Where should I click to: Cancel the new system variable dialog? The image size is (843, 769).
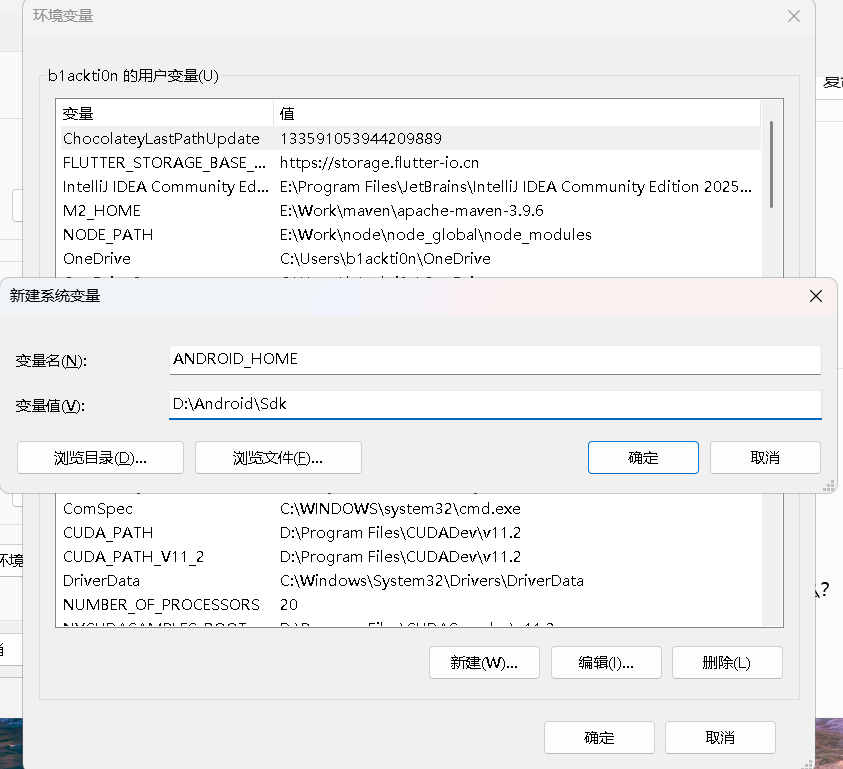(x=765, y=458)
